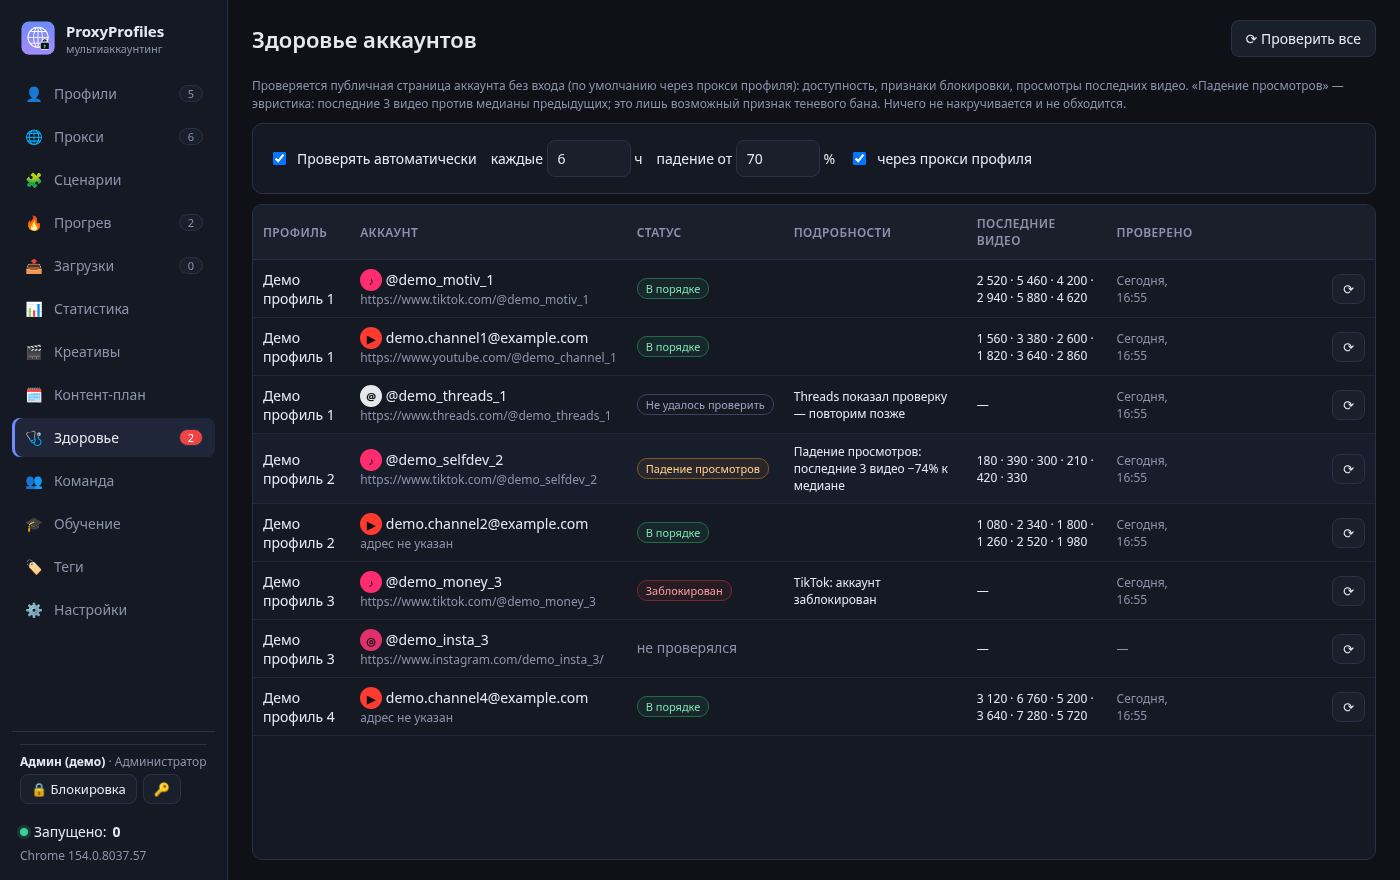The width and height of the screenshot is (1400, 880).
Task: Open the Профили section
Action: [x=113, y=94]
